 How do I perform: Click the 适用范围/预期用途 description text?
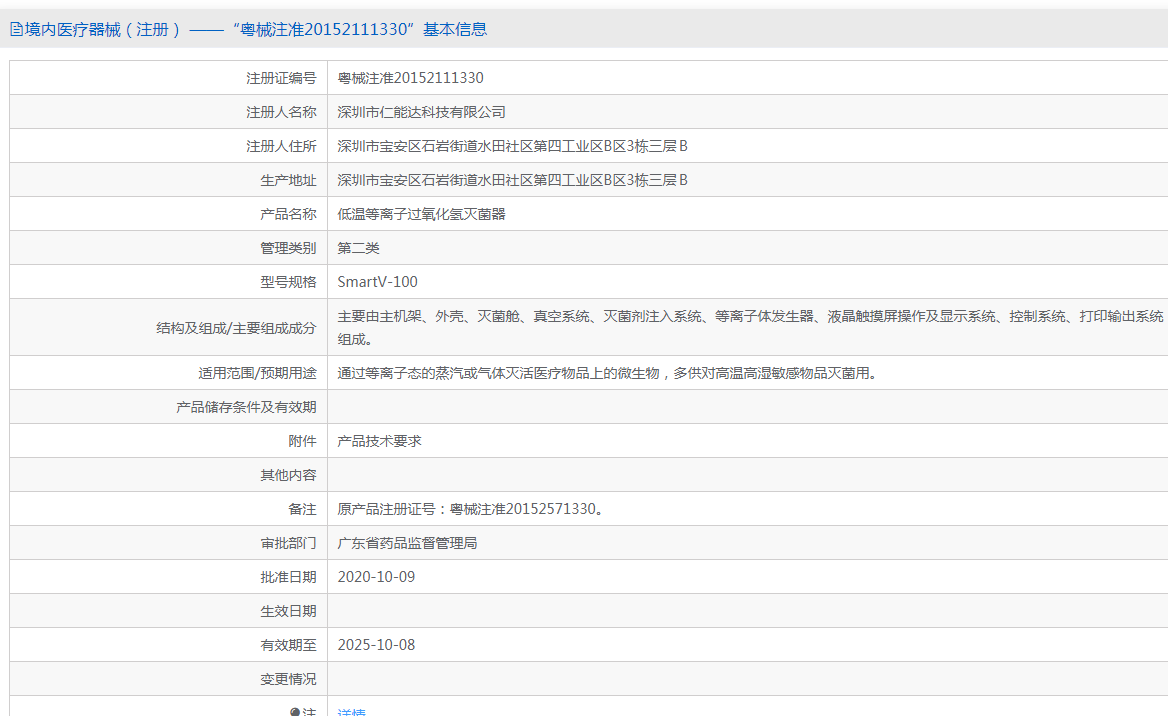(606, 373)
